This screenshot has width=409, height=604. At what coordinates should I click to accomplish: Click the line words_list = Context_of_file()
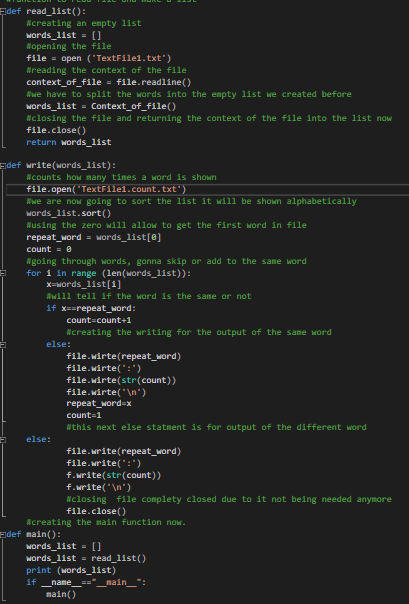[x=101, y=106]
